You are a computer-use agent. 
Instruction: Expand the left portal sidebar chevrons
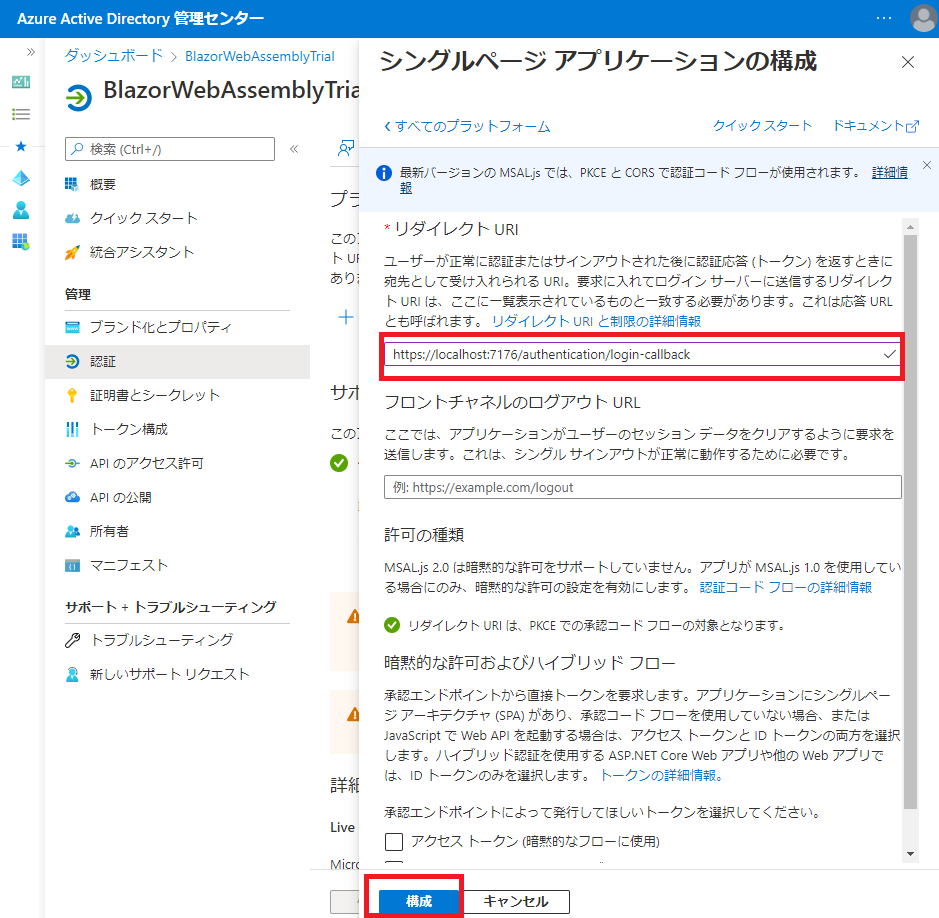[x=31, y=53]
